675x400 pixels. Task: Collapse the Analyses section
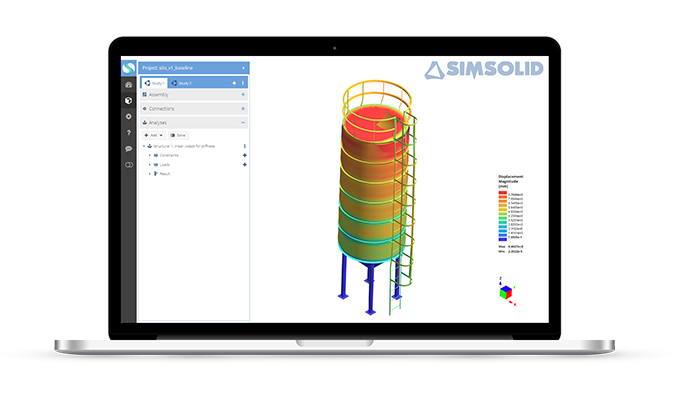(243, 122)
